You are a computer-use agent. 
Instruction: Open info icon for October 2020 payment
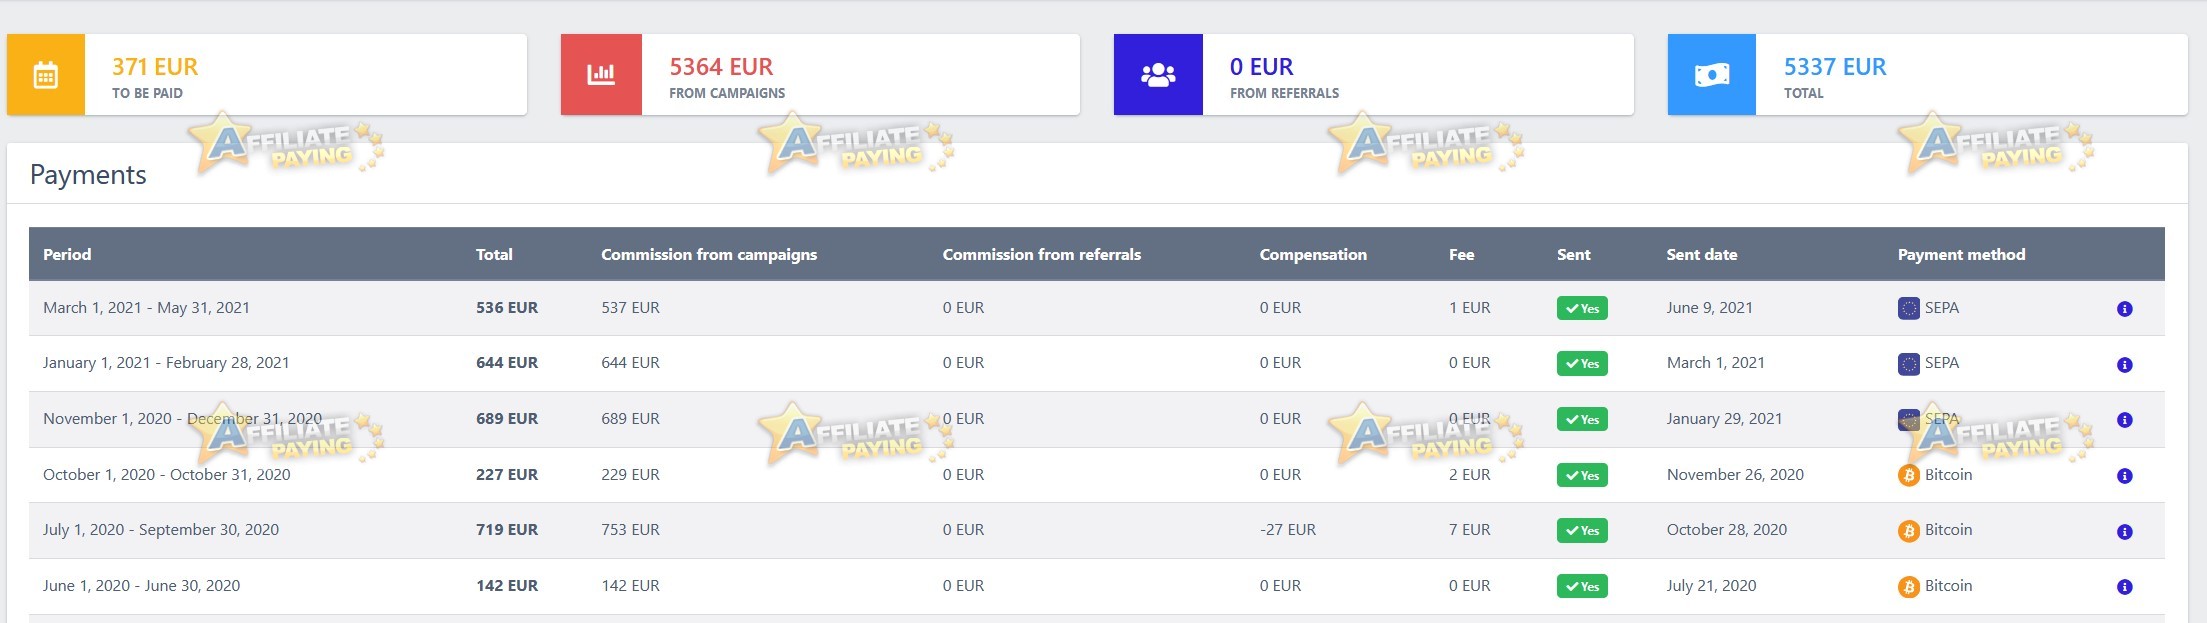click(x=2125, y=476)
